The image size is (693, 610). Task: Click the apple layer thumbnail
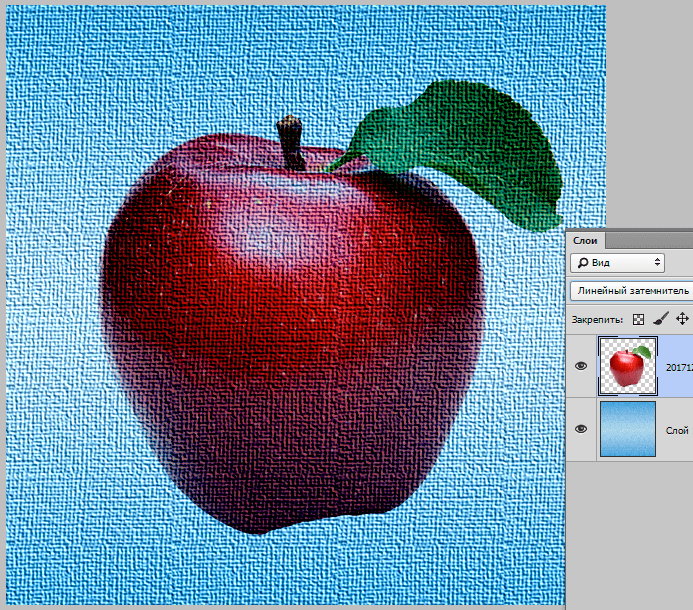[x=628, y=366]
